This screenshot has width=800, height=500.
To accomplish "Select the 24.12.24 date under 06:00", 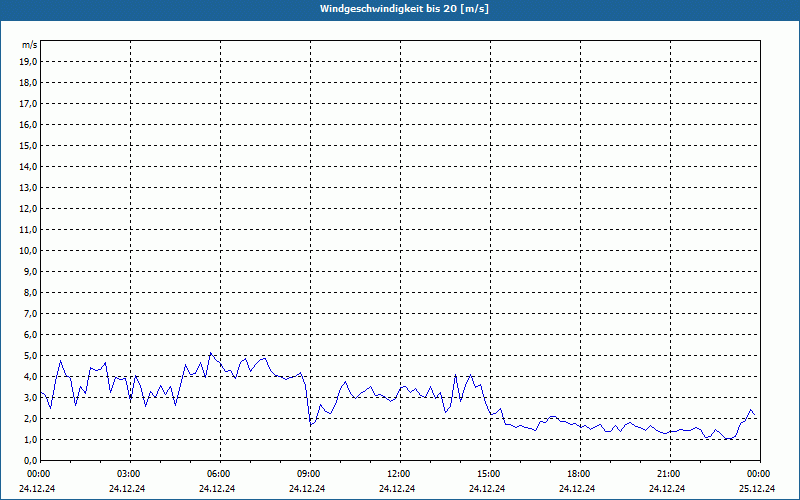I will click(x=217, y=488).
